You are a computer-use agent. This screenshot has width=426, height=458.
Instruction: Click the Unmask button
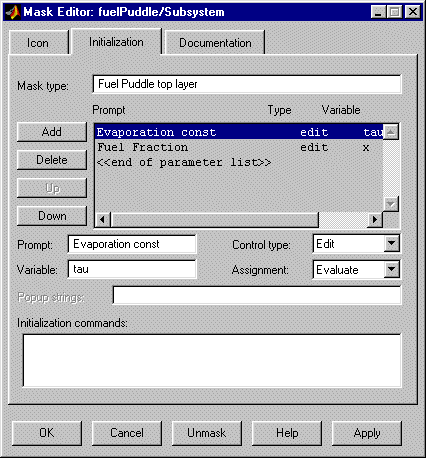[x=207, y=433]
